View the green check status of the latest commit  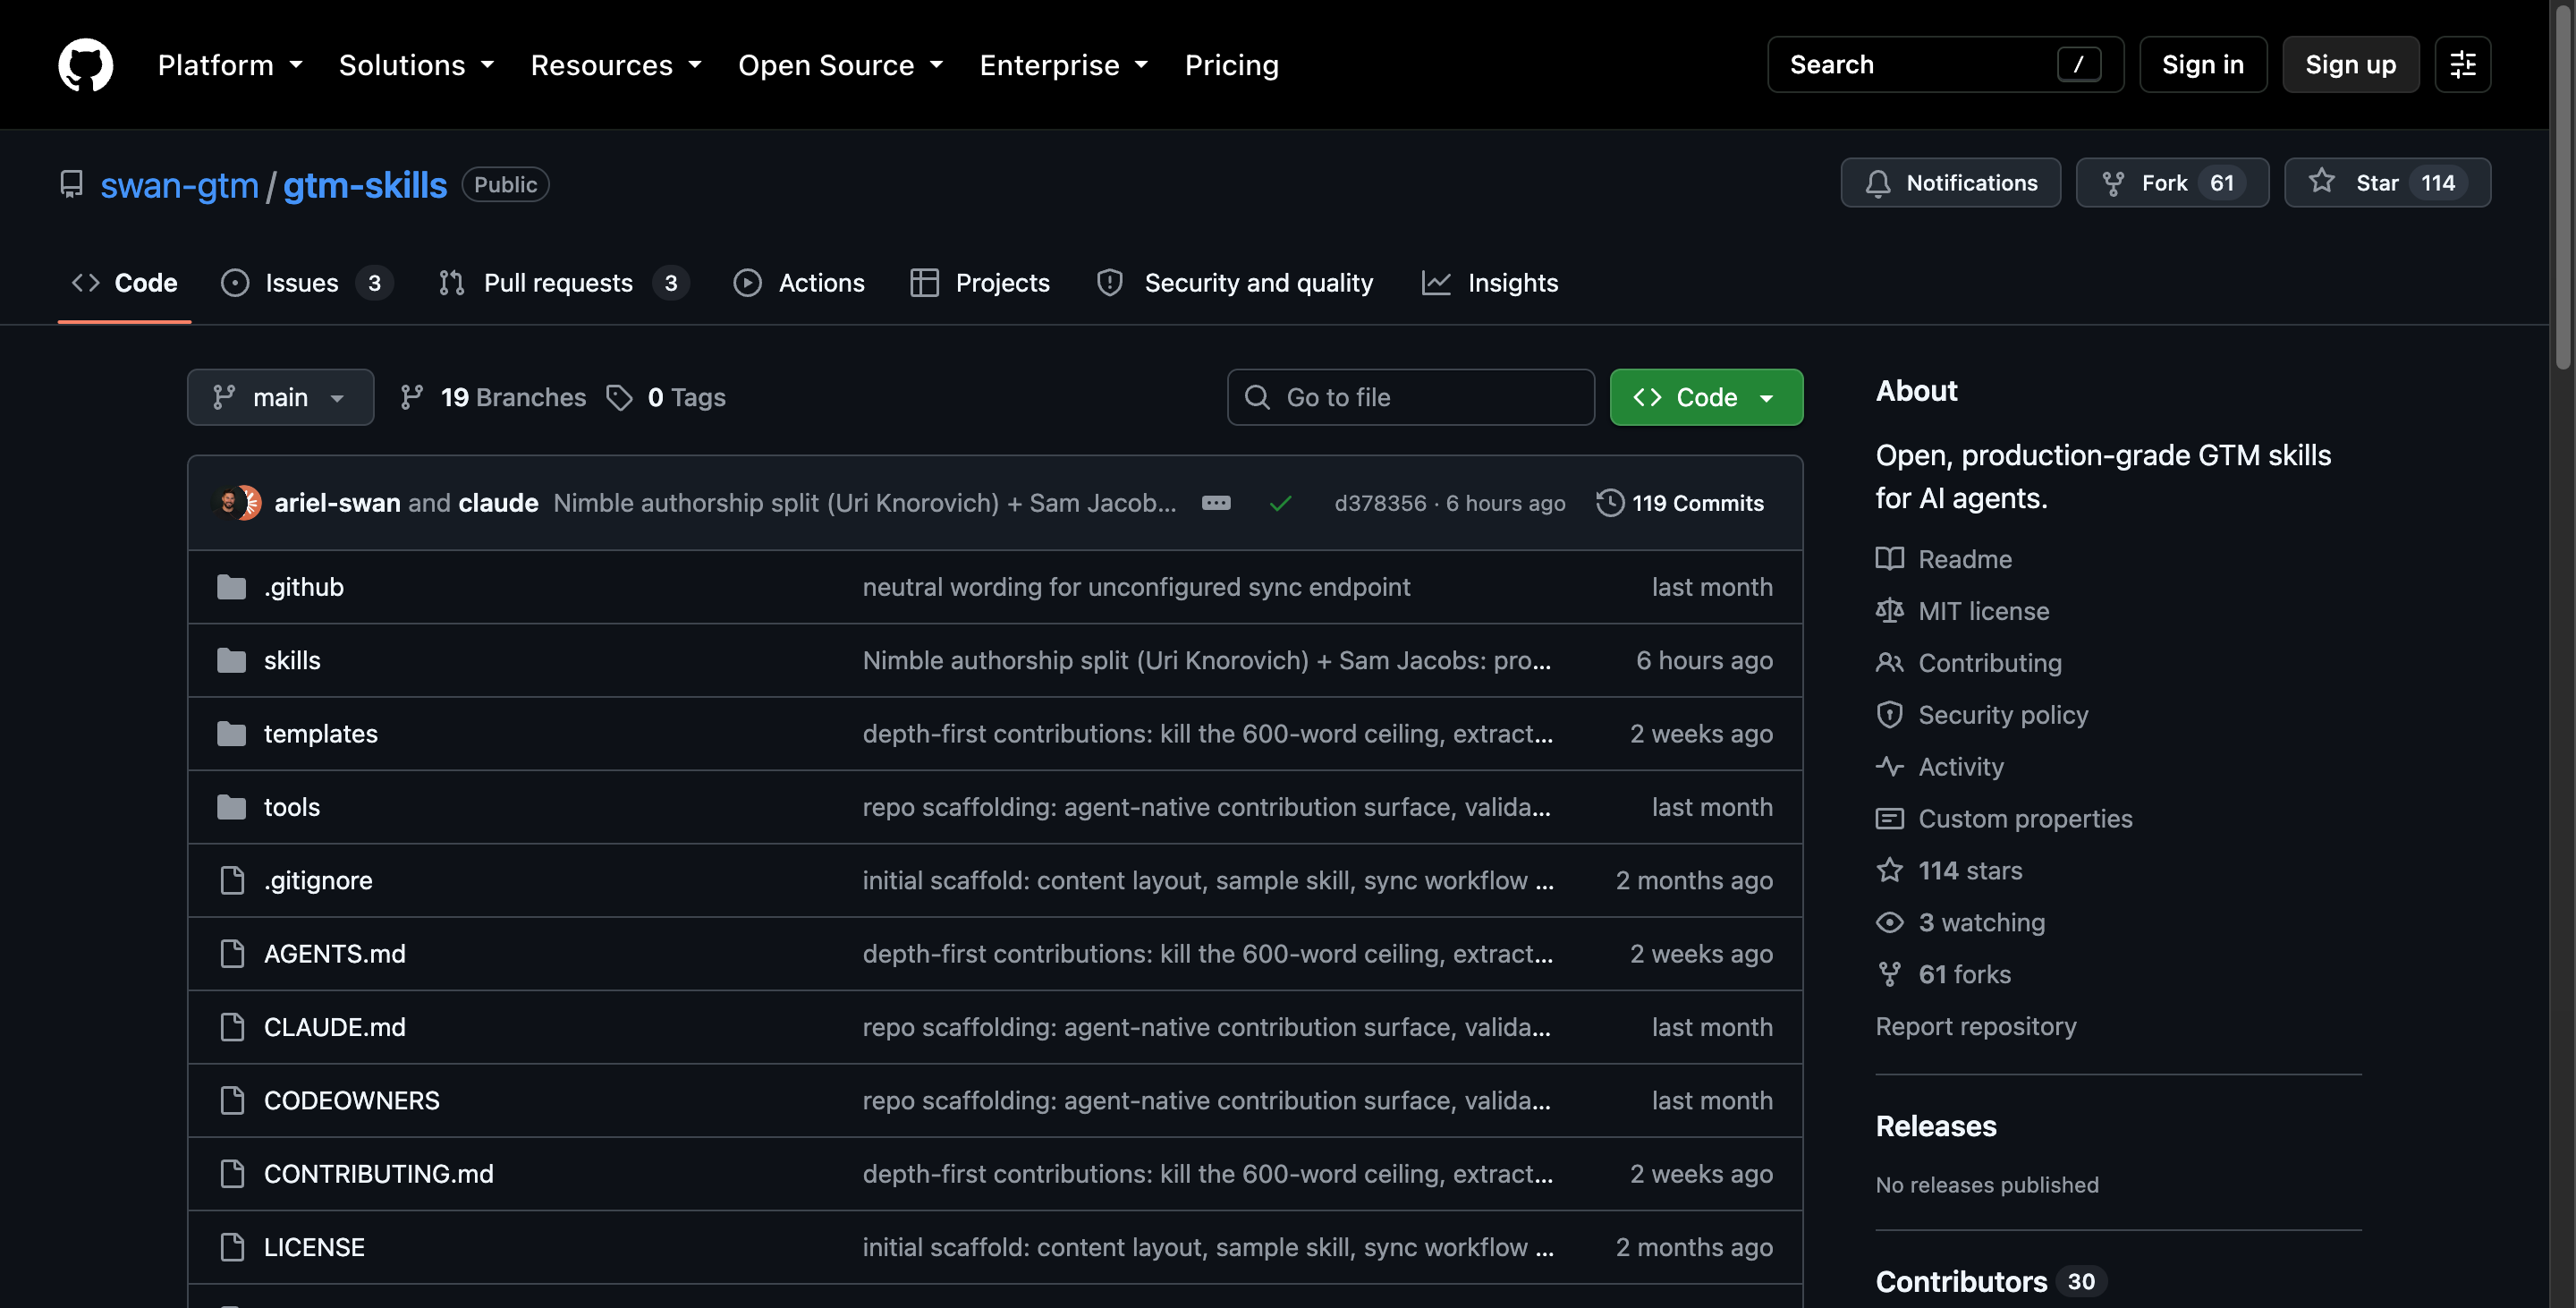point(1280,503)
